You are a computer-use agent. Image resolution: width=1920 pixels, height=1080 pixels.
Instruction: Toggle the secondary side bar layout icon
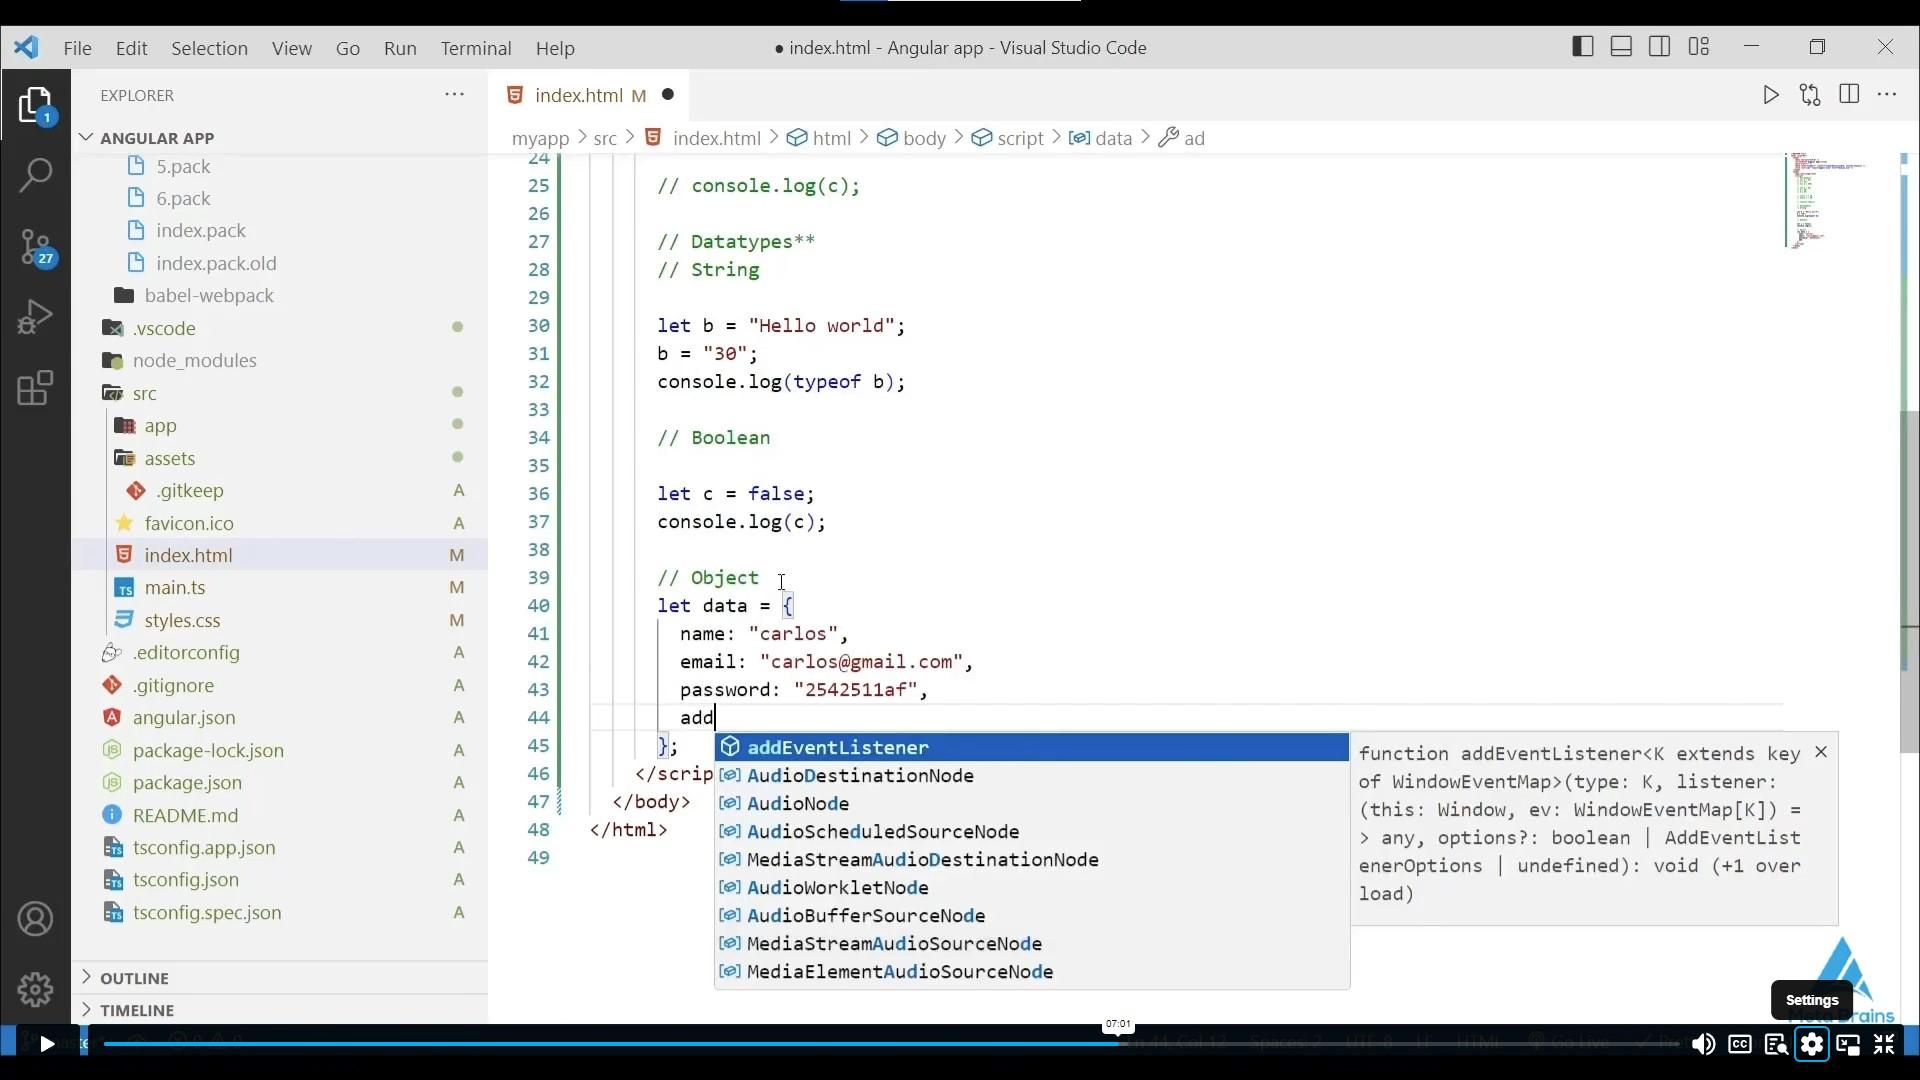click(1659, 46)
